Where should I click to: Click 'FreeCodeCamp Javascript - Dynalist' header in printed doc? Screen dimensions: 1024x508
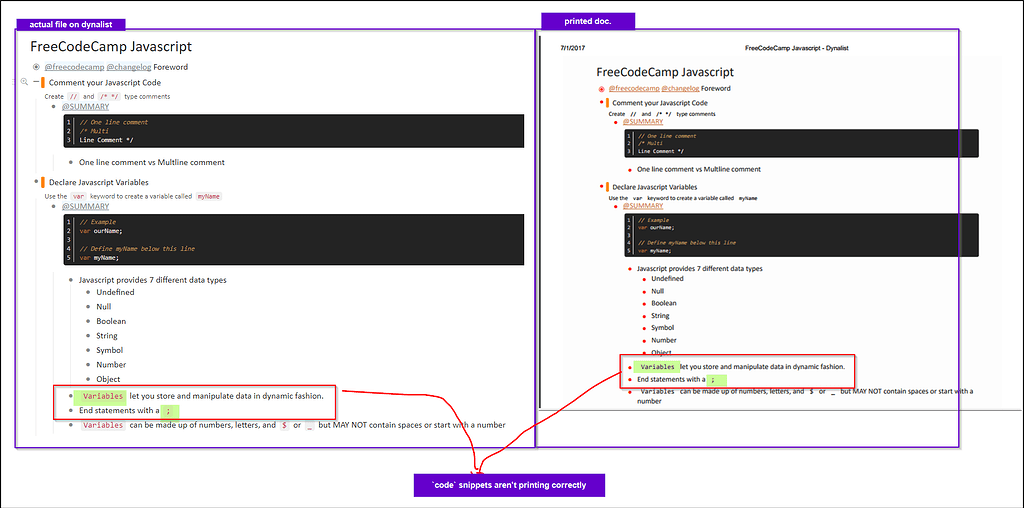point(797,48)
